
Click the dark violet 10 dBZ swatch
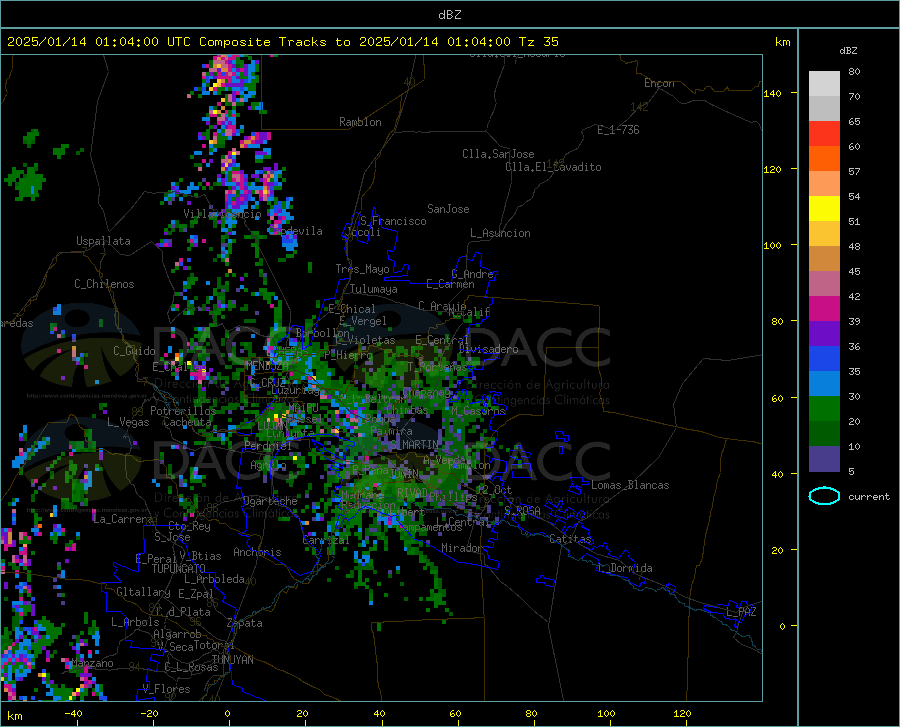824,459
